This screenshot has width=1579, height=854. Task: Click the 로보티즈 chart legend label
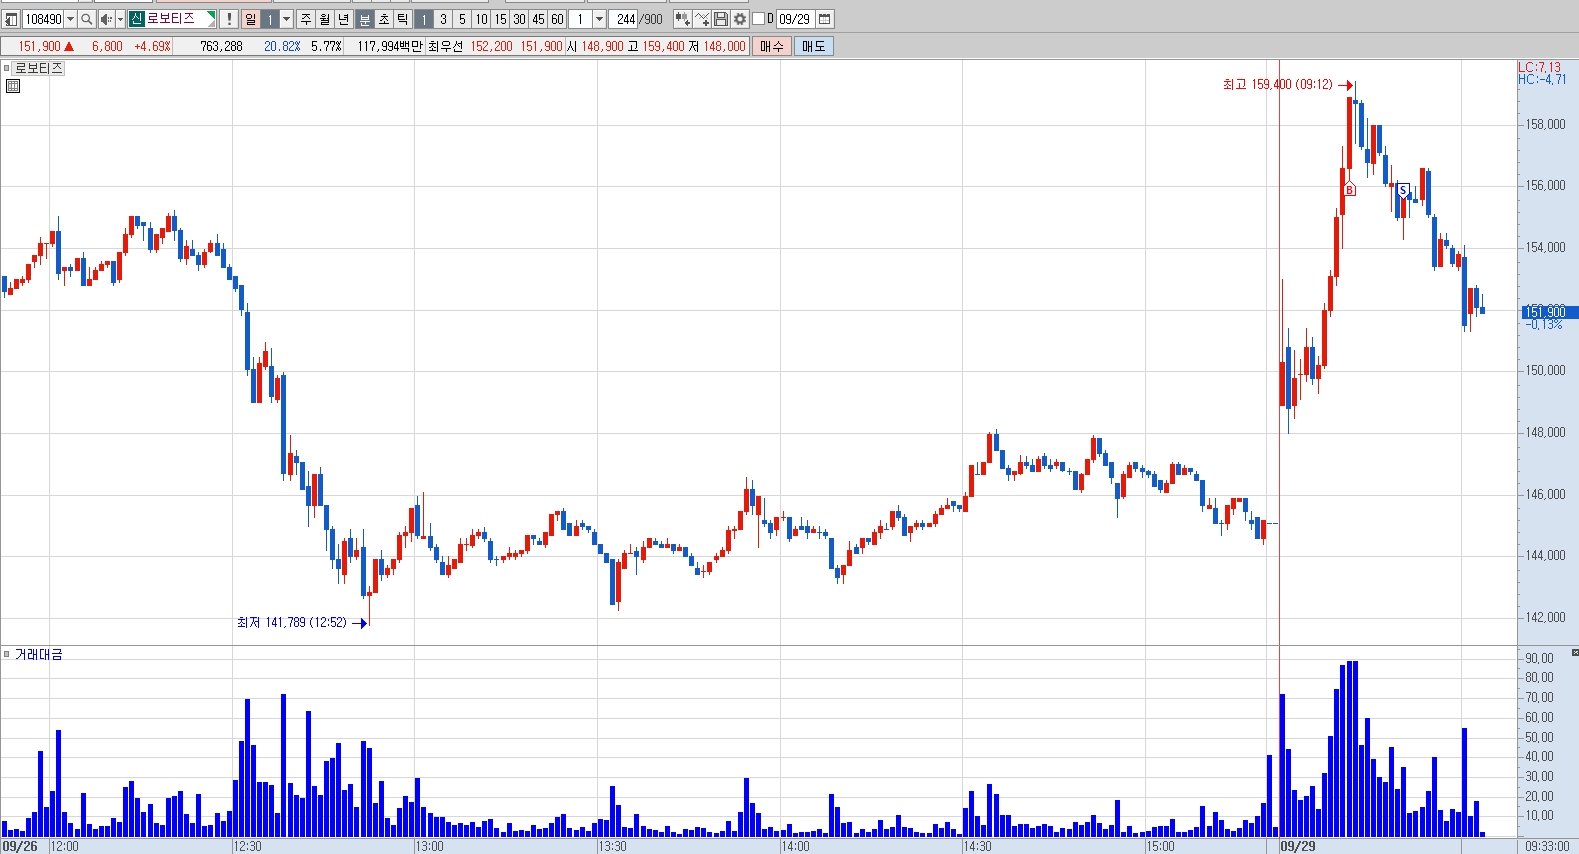click(39, 68)
